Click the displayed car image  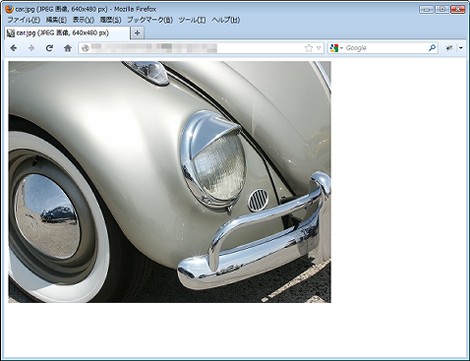pos(170,182)
